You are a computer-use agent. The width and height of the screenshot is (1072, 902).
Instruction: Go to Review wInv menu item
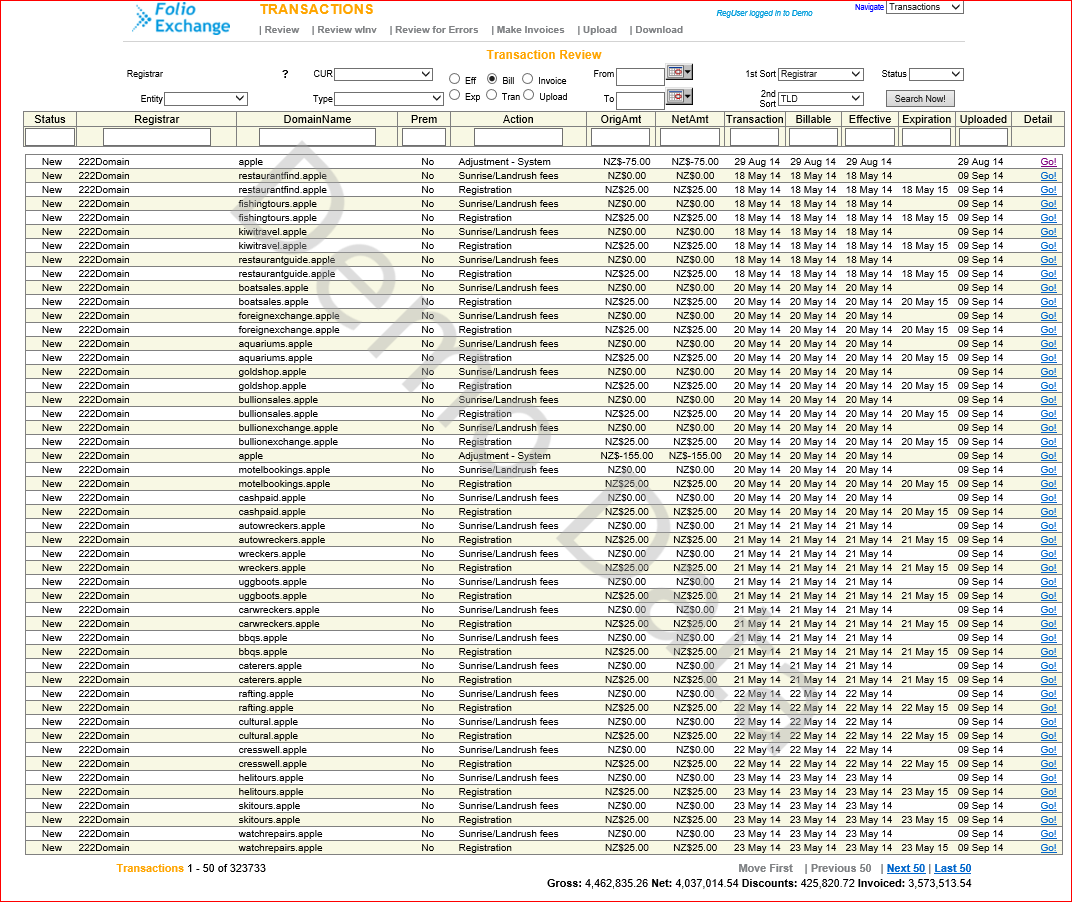tap(347, 30)
